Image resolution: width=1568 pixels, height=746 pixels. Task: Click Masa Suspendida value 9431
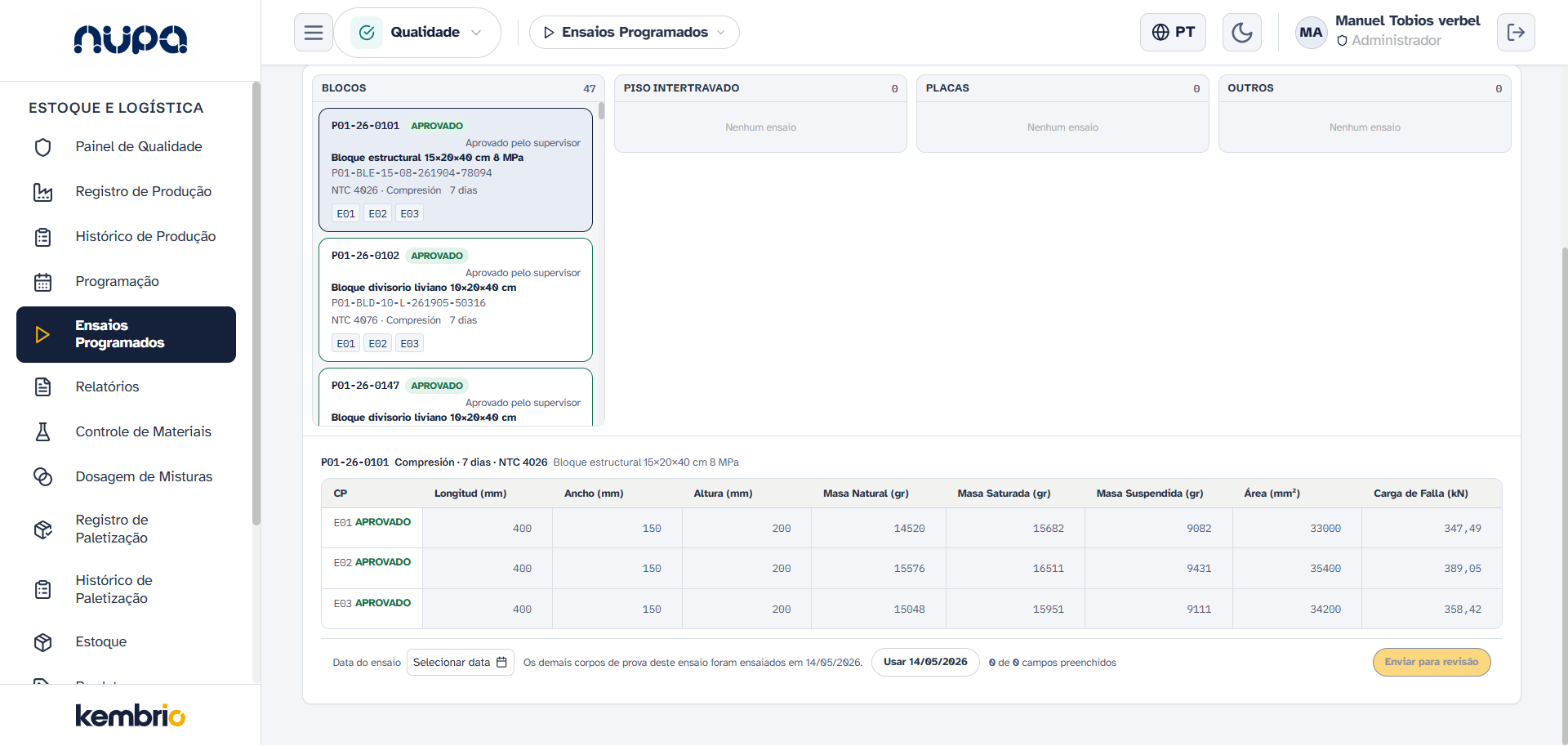1158,568
